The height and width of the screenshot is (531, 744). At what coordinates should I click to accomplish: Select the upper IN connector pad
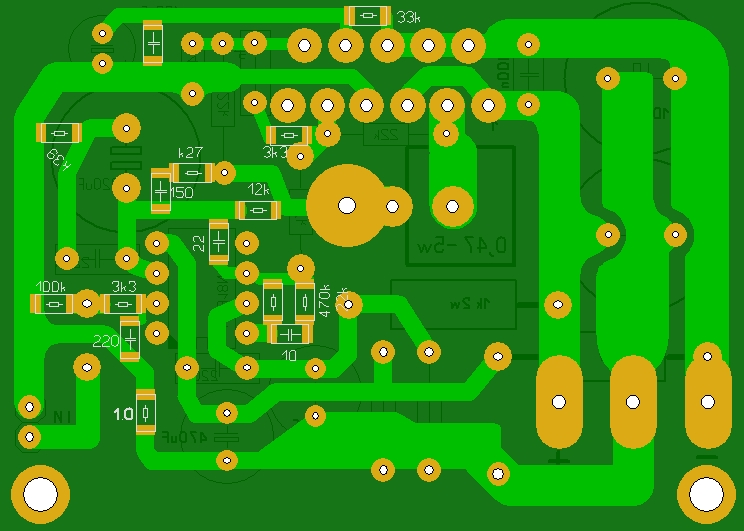point(29,407)
